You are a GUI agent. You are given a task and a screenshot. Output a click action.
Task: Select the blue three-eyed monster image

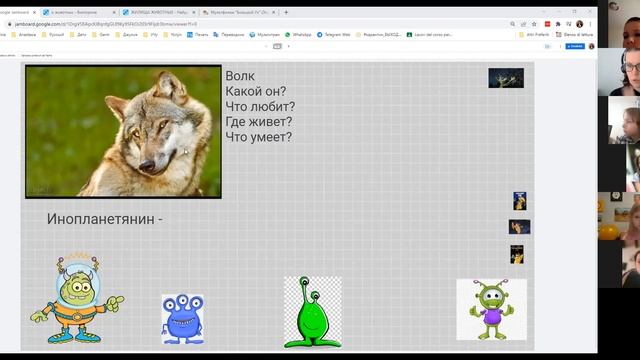(x=182, y=319)
